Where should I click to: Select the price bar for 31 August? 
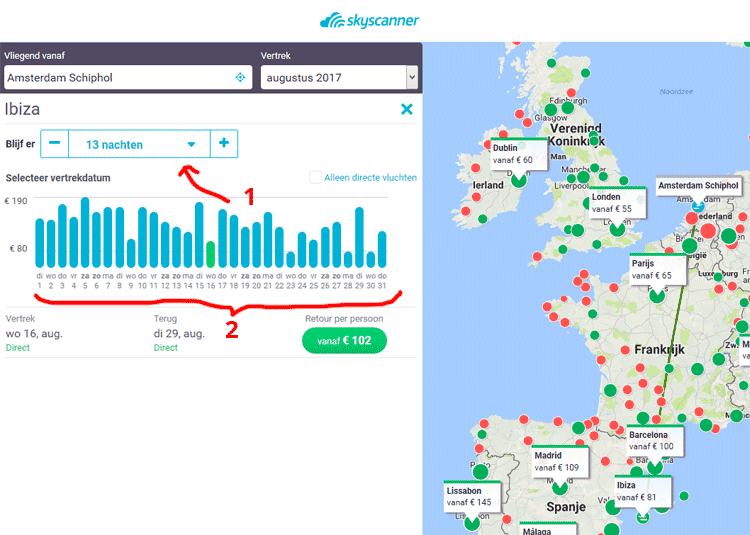[382, 249]
